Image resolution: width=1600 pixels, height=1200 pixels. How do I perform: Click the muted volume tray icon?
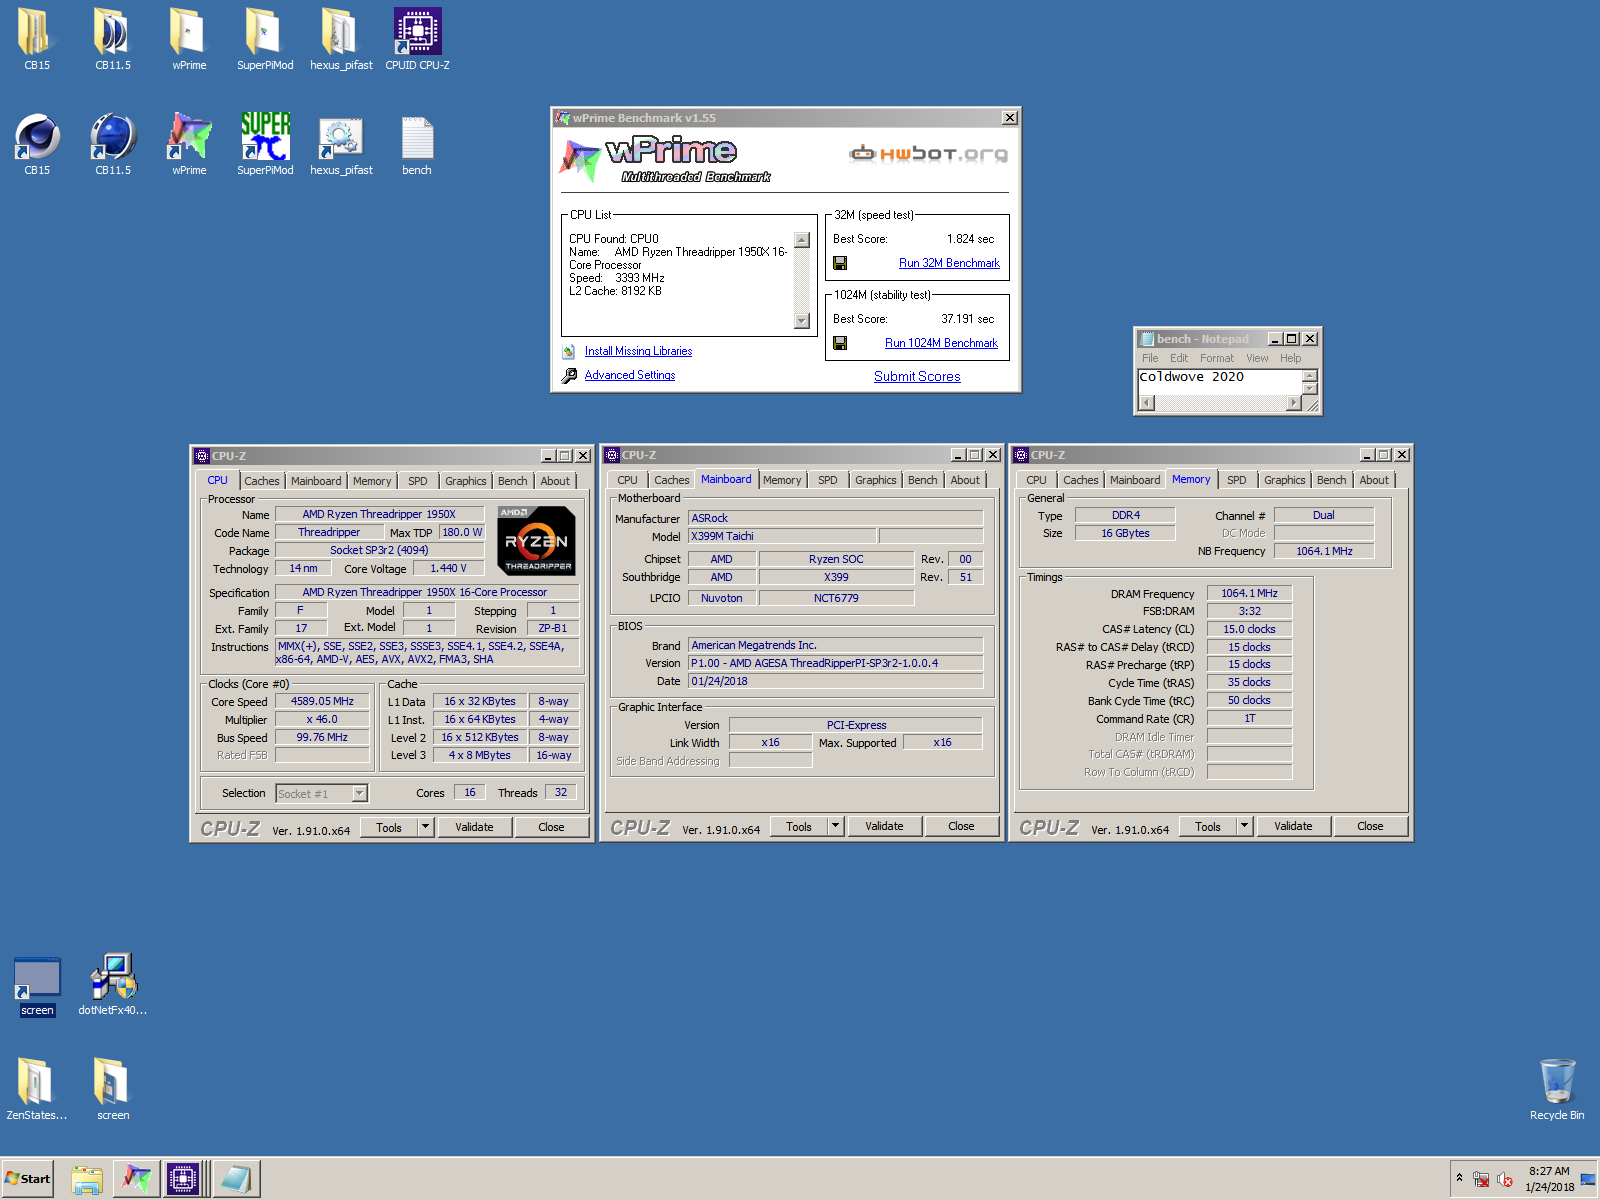click(x=1504, y=1179)
